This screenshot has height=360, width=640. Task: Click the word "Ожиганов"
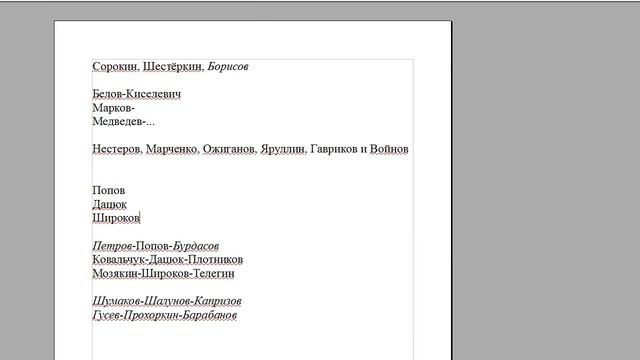click(229, 149)
